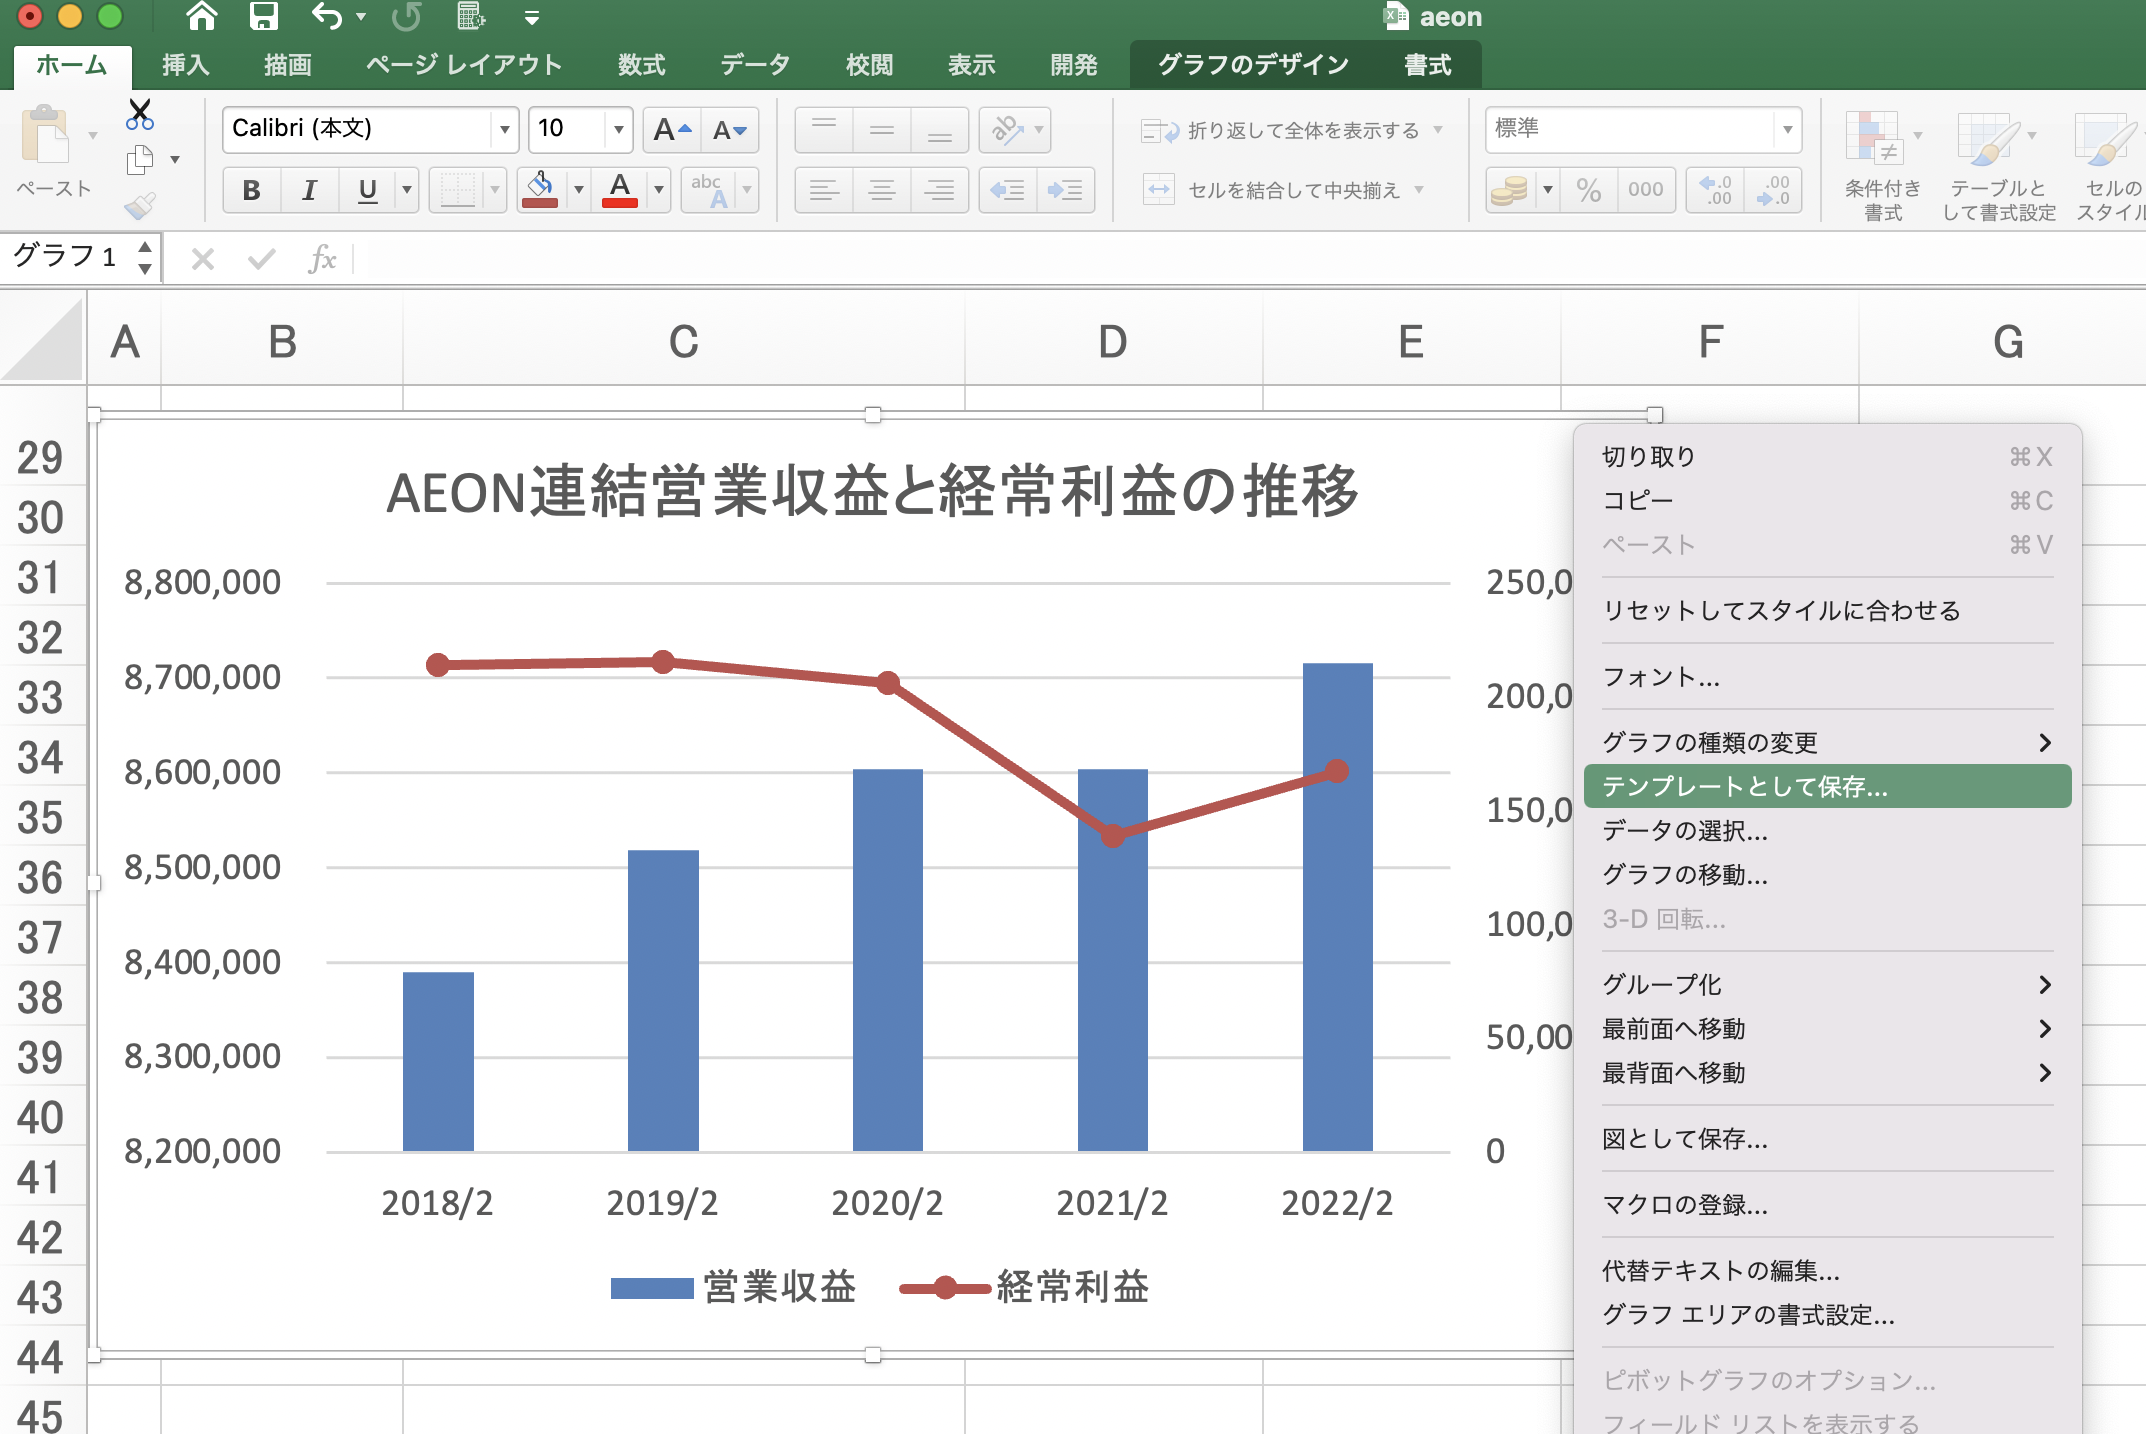The height and width of the screenshot is (1434, 2146).
Task: Click the Redo arrow icon
Action: pos(406,16)
